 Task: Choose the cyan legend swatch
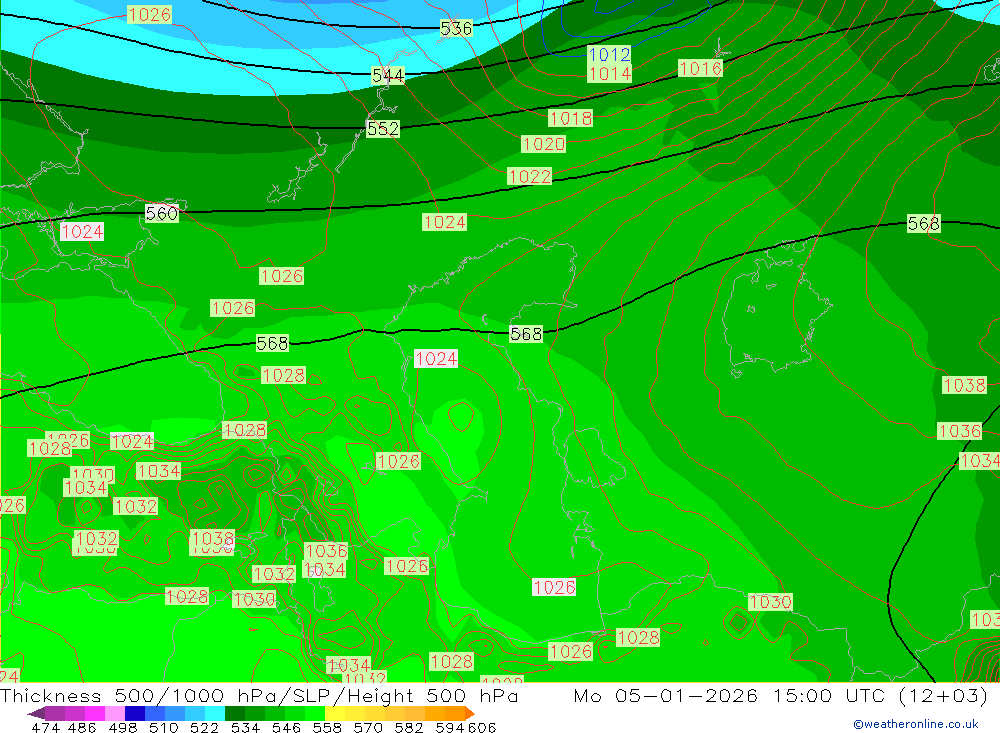[215, 713]
